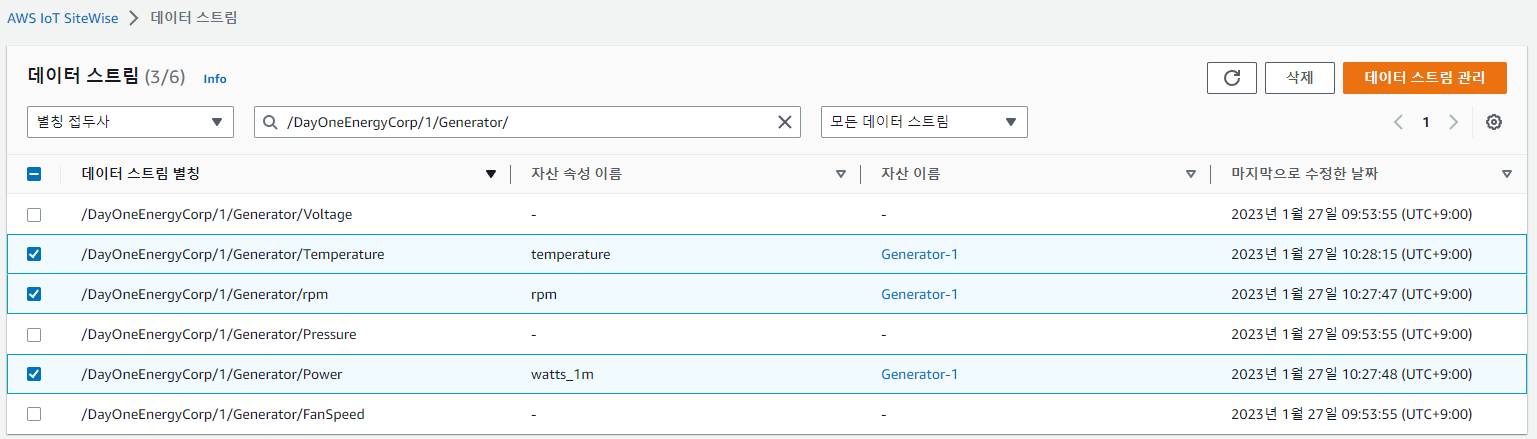The height and width of the screenshot is (439, 1537).
Task: Click the 자산 속성 이름 column header
Action: 576,174
